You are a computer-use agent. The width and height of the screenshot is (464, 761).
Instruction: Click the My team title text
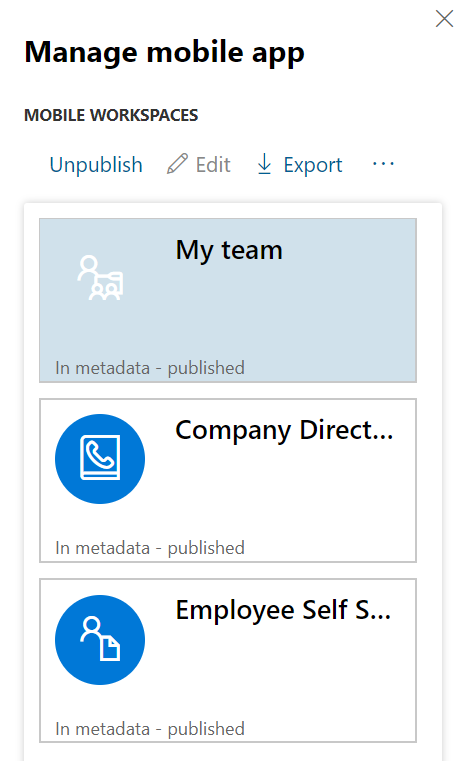tap(229, 251)
